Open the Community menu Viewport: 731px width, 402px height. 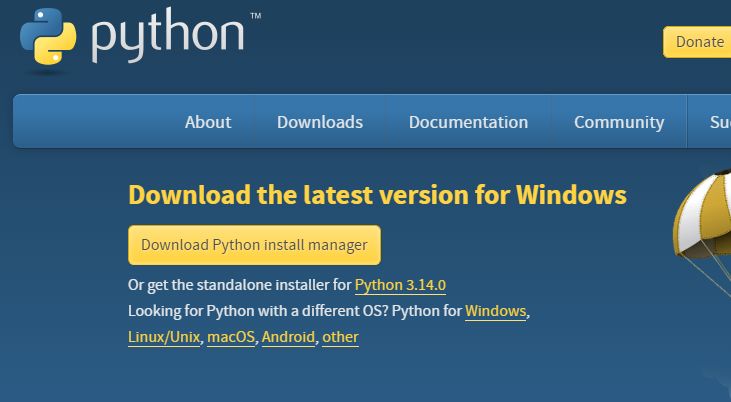(619, 123)
